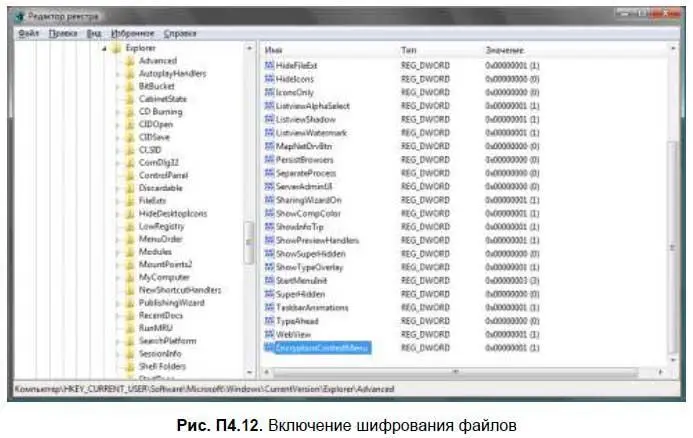Select the StartMenuInit value name

[x=301, y=281]
